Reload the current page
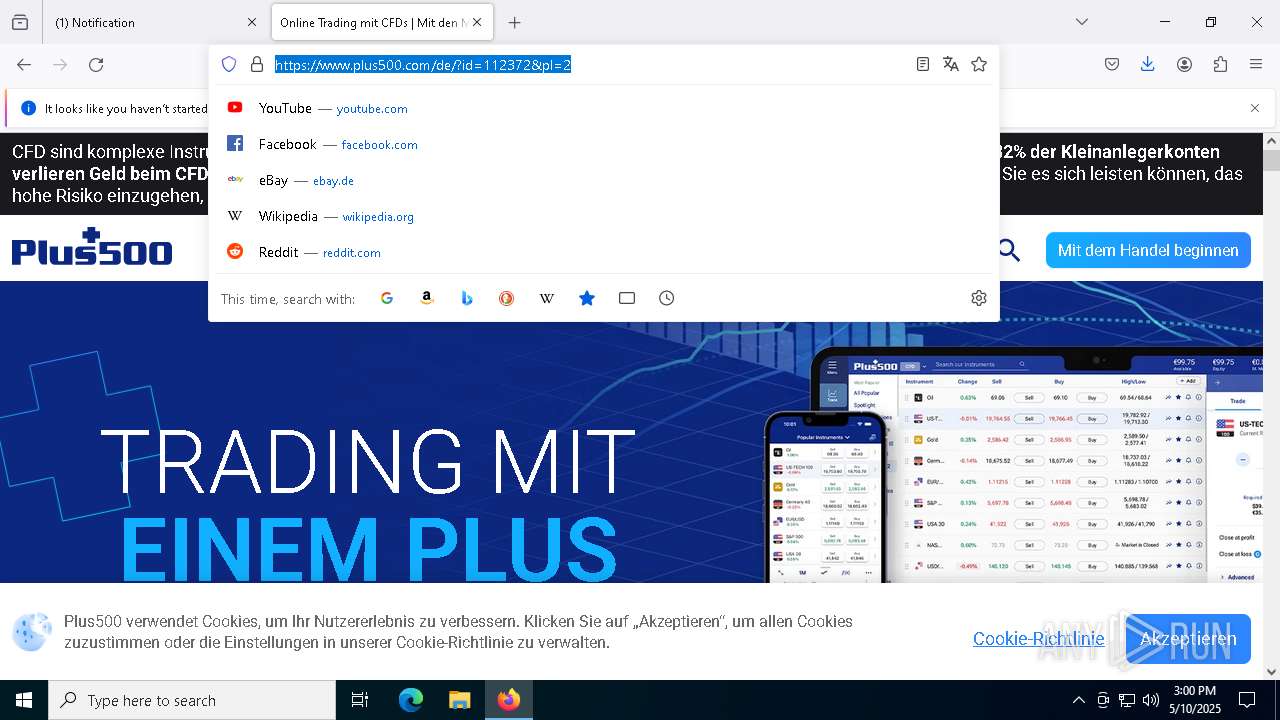Viewport: 1280px width, 720px height. click(x=96, y=64)
